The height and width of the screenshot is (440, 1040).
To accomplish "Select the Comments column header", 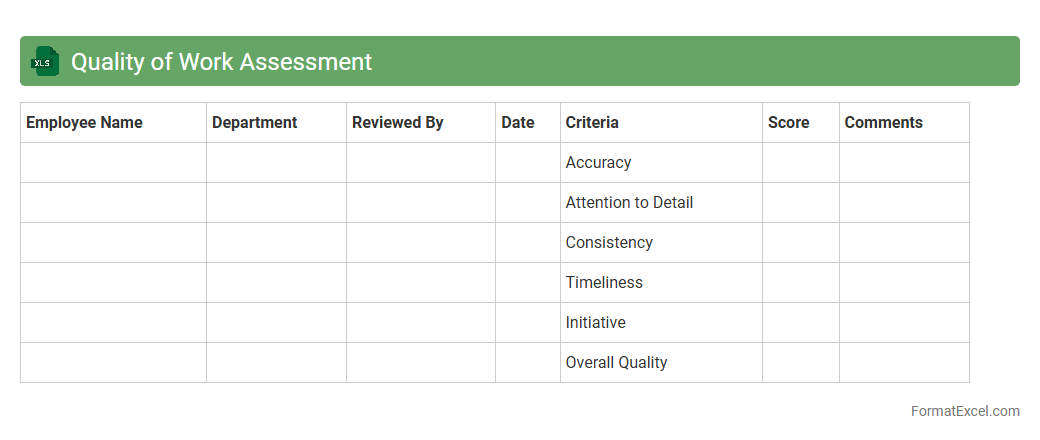I will 883,123.
